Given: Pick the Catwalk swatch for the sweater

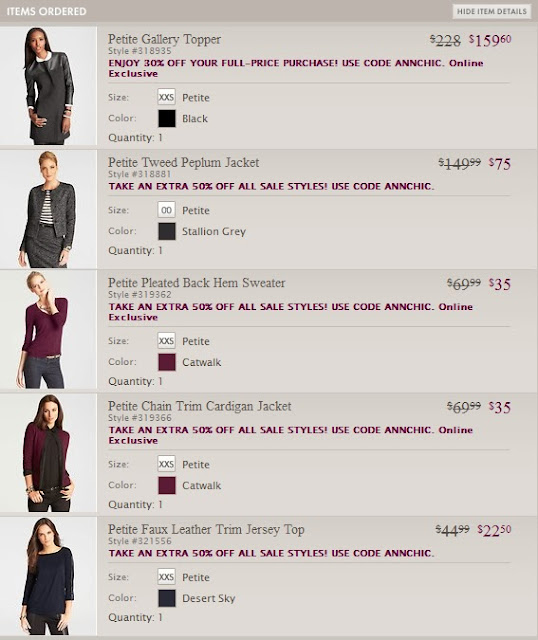Looking at the screenshot, I should pos(167,362).
